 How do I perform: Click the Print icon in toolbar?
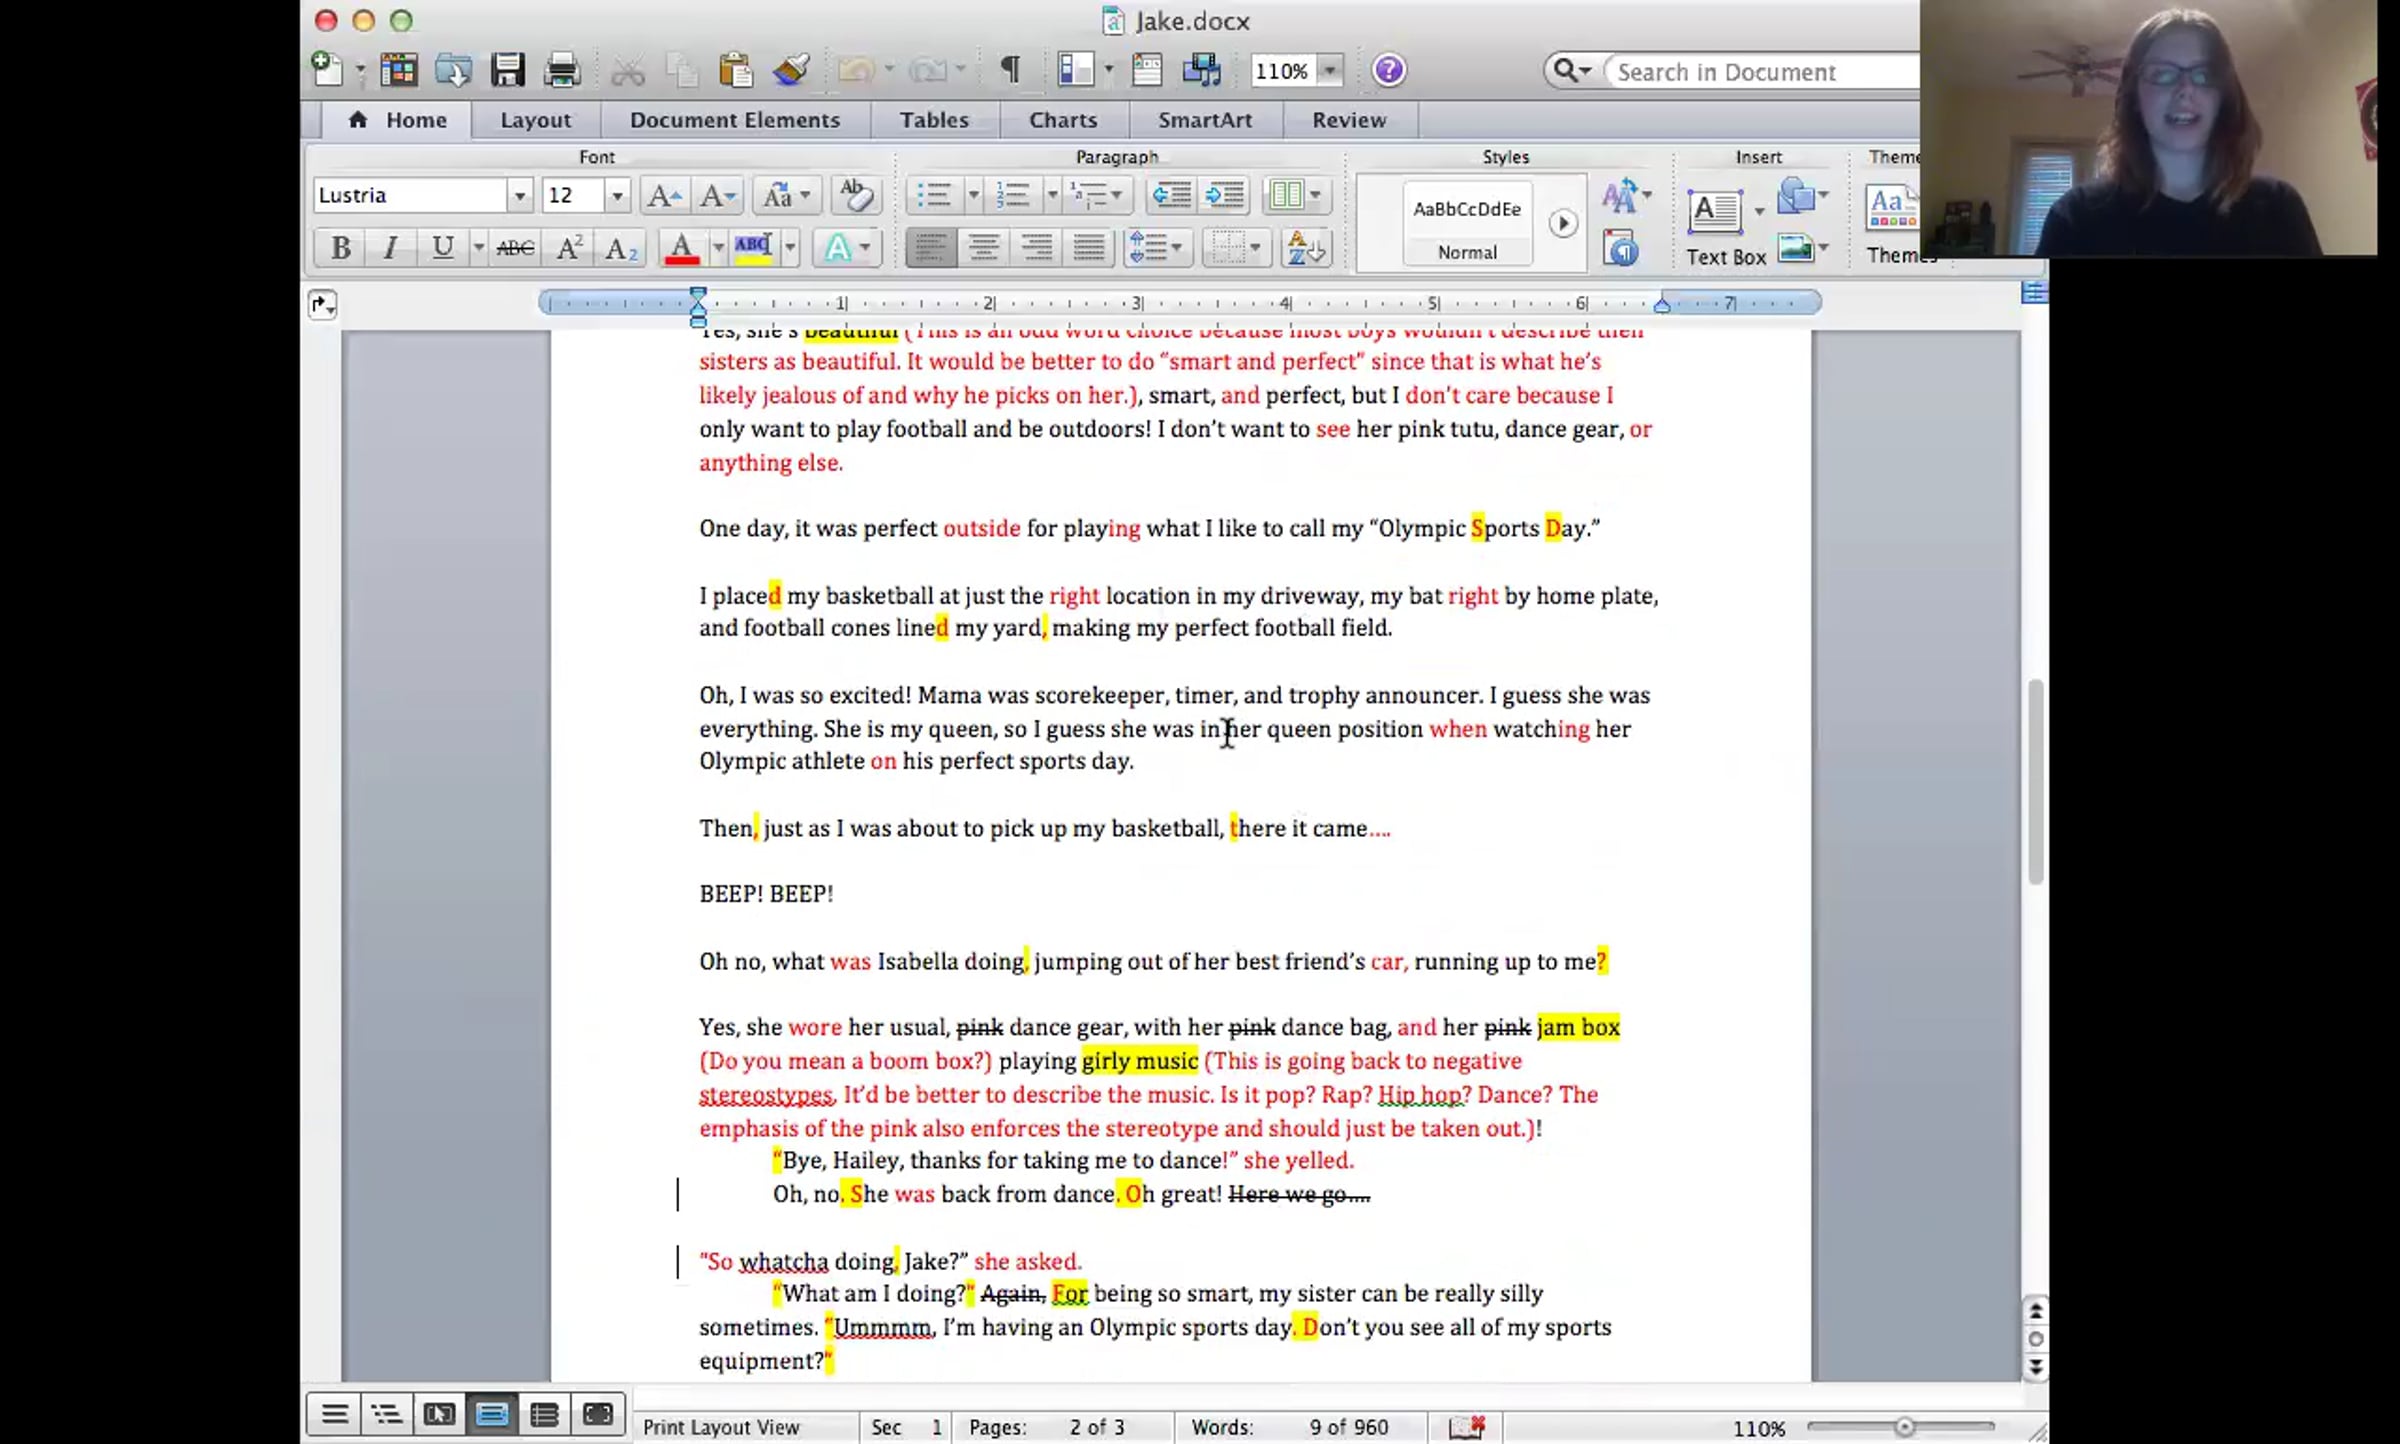[561, 70]
